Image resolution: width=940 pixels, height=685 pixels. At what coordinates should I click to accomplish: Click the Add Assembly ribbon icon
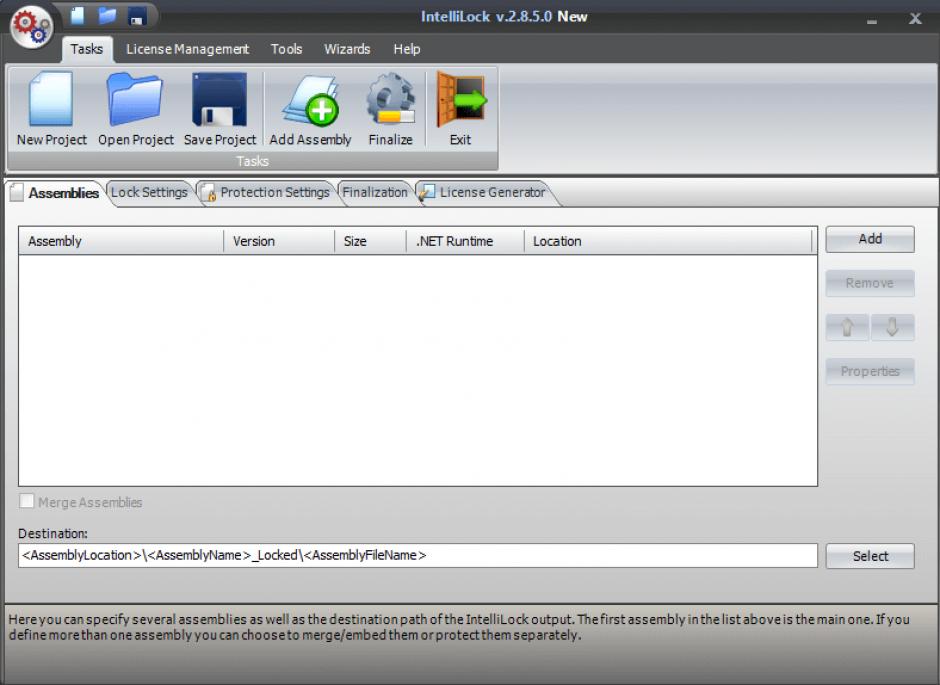[x=311, y=108]
